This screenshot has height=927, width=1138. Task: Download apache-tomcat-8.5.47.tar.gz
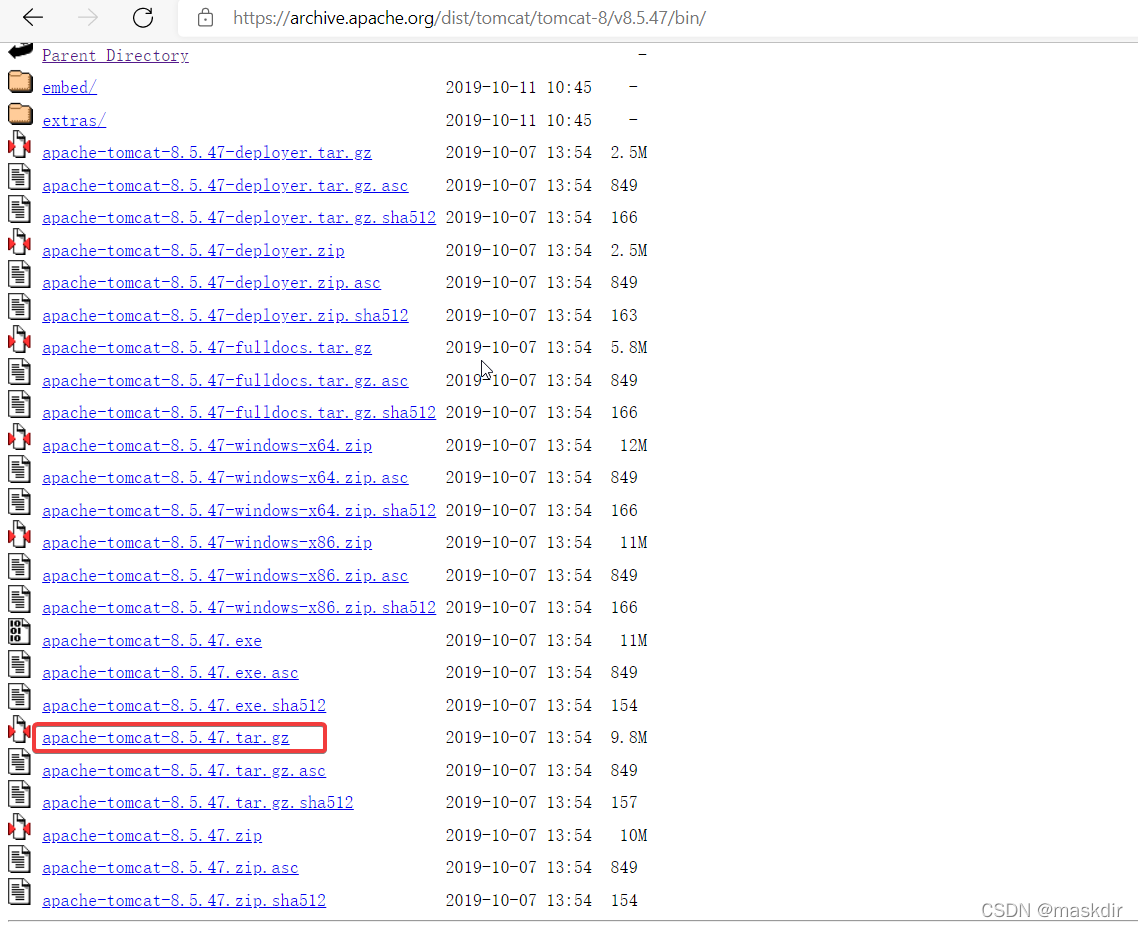point(165,738)
